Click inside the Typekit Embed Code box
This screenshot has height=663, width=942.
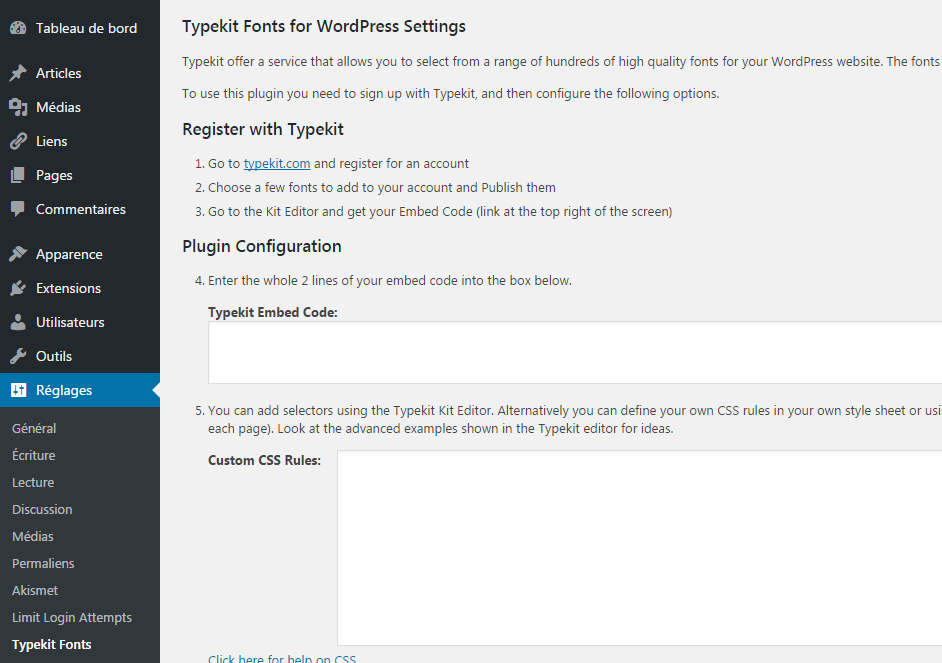tap(560, 352)
